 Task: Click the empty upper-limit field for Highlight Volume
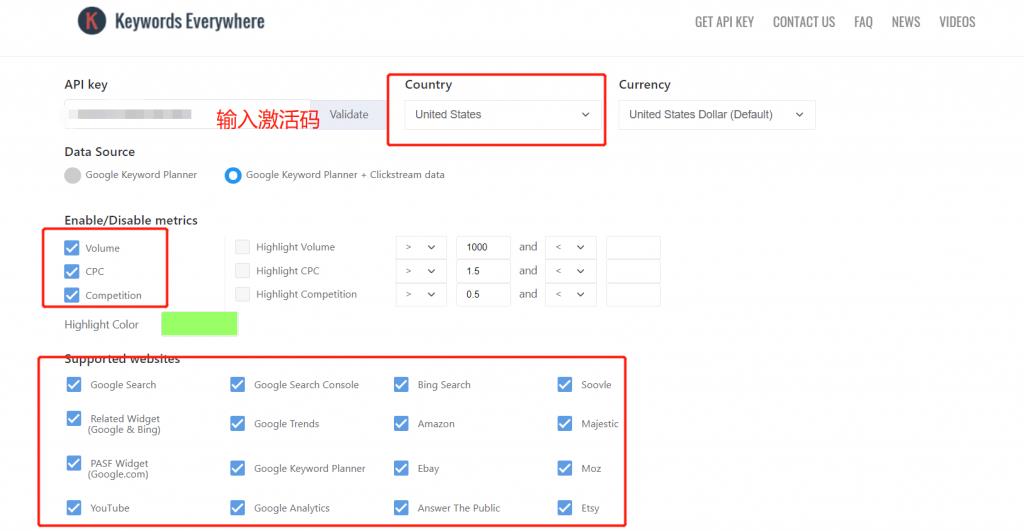click(633, 247)
